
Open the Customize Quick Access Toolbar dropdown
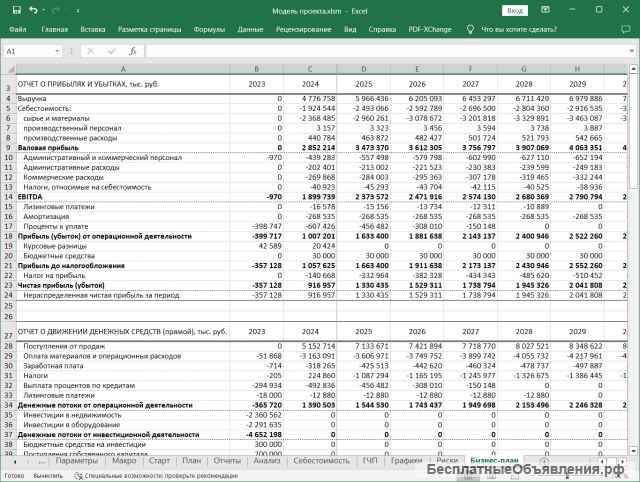pyautogui.click(x=76, y=10)
